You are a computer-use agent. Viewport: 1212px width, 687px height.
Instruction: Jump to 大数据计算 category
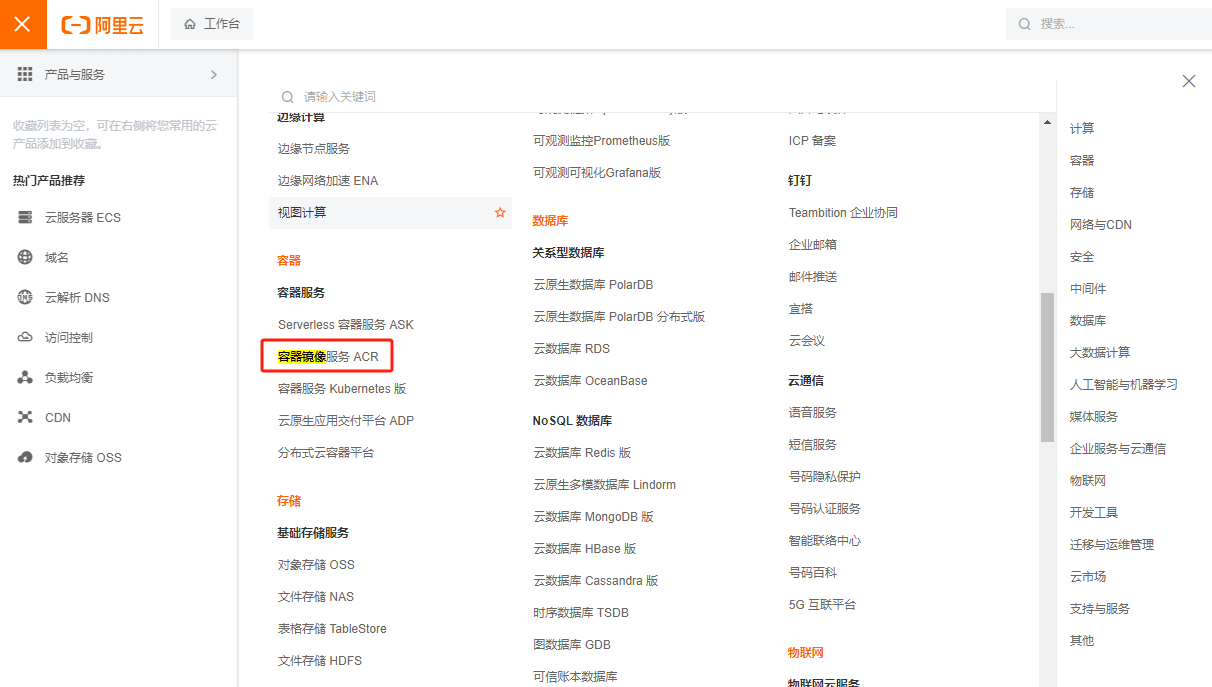[x=1100, y=352]
